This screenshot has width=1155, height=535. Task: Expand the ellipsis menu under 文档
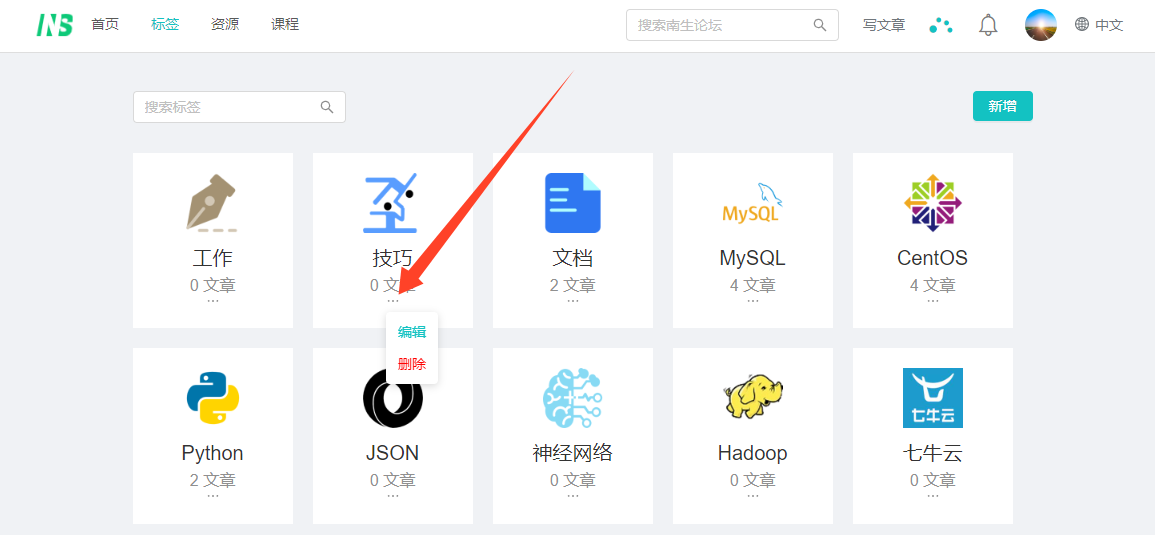coord(572,300)
